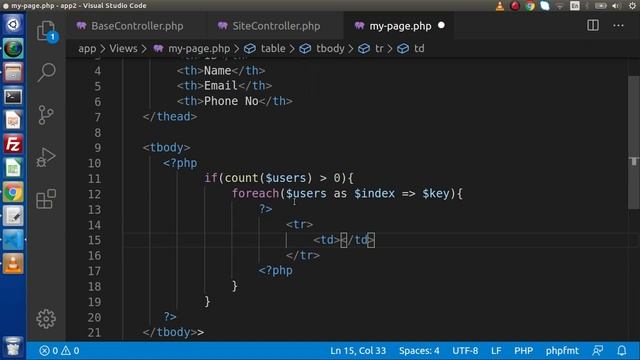
Task: Click the VLC tray icon in top panel
Action: [x=500, y=6]
